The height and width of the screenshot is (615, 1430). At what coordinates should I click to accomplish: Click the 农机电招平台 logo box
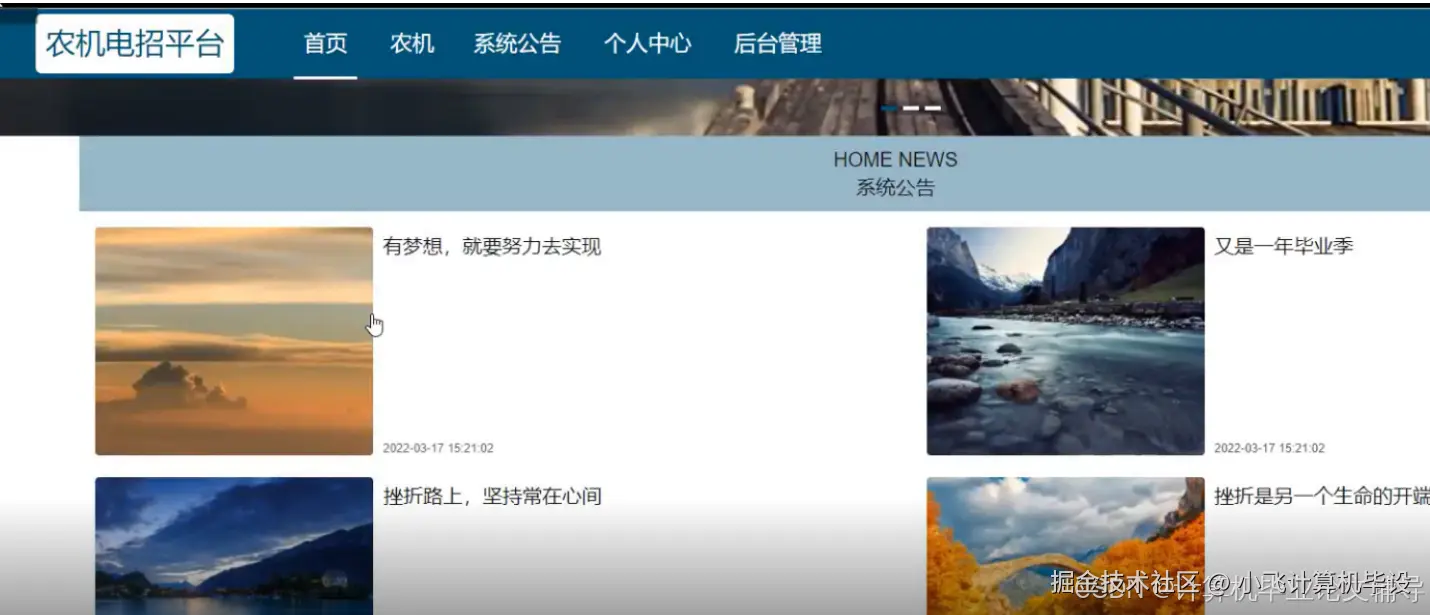tap(135, 44)
